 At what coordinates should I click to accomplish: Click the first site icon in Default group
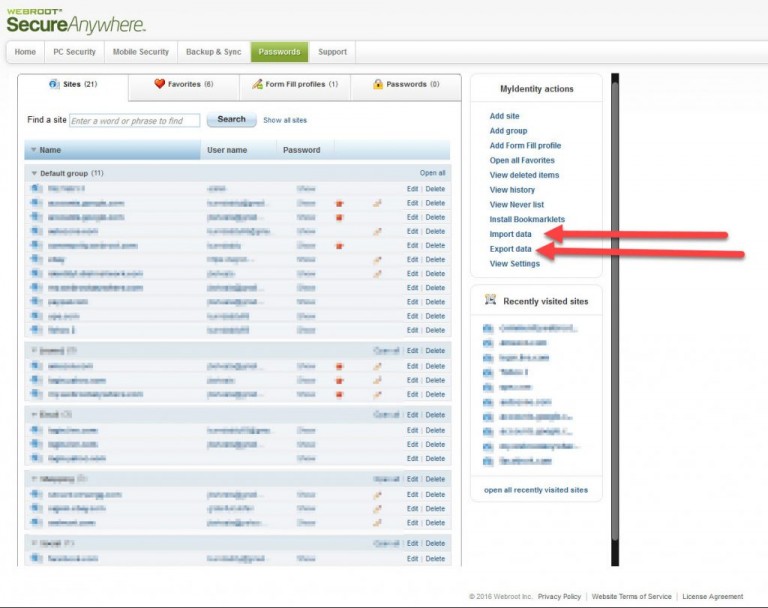(x=36, y=189)
